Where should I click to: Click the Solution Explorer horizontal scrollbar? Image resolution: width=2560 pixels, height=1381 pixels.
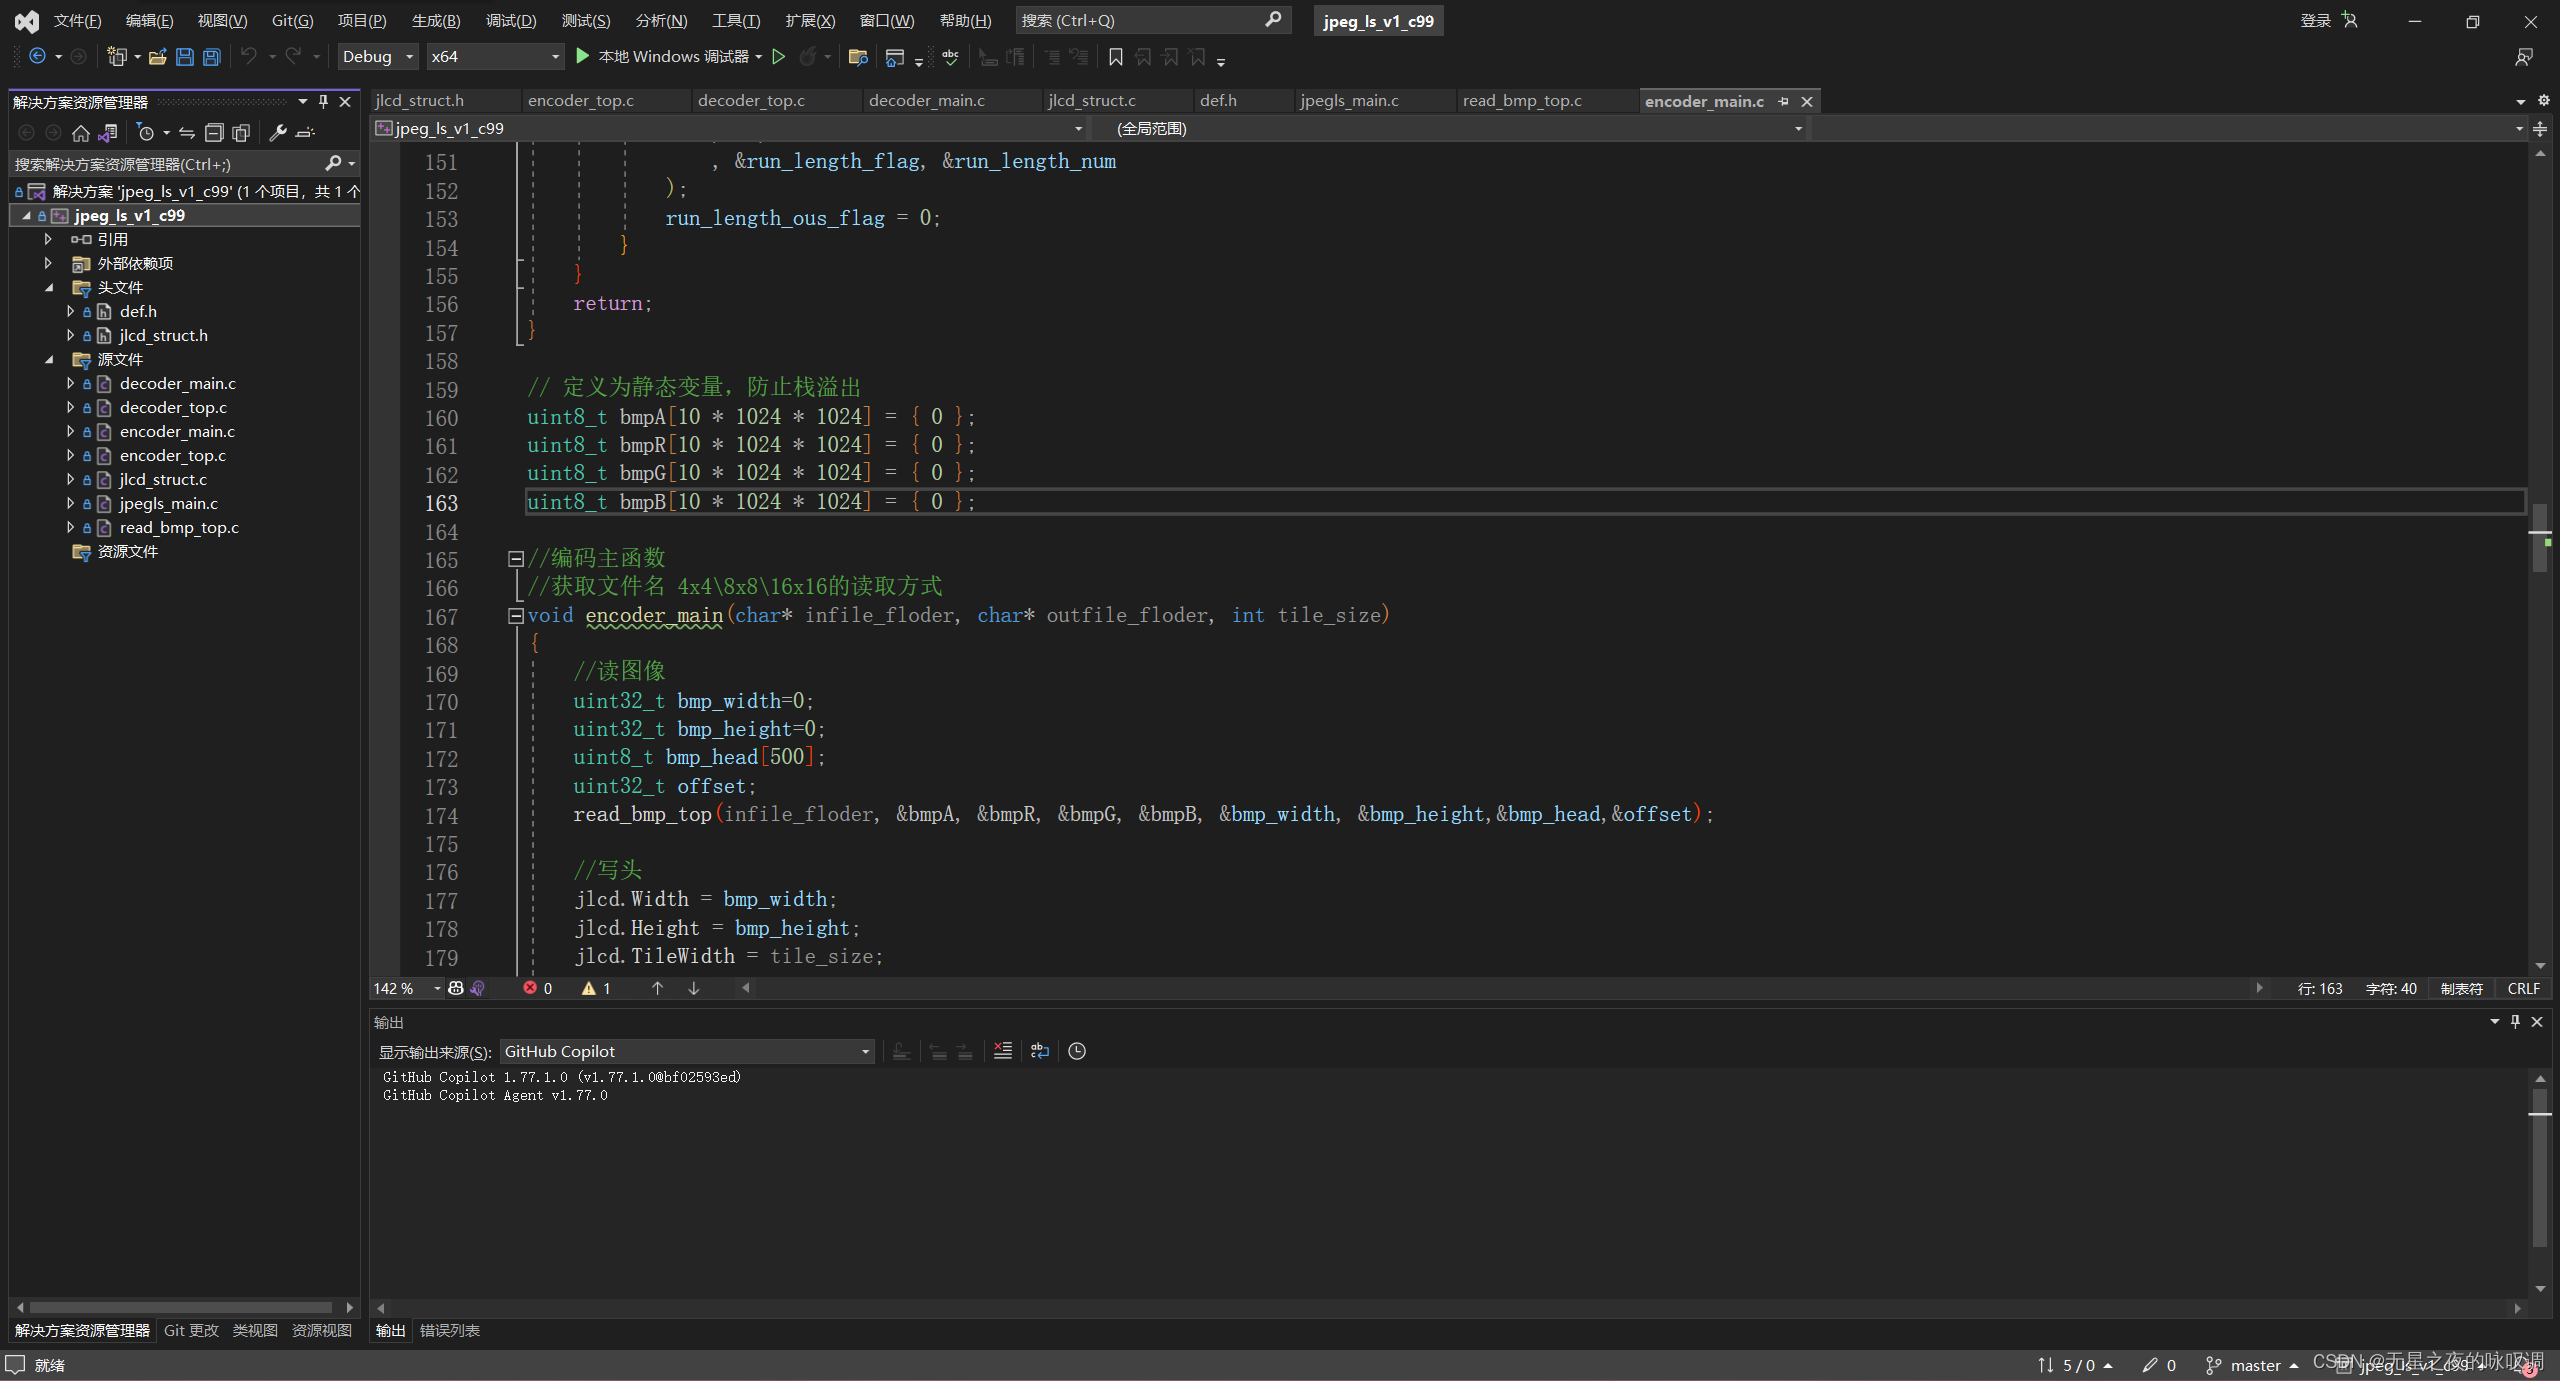[x=181, y=1307]
